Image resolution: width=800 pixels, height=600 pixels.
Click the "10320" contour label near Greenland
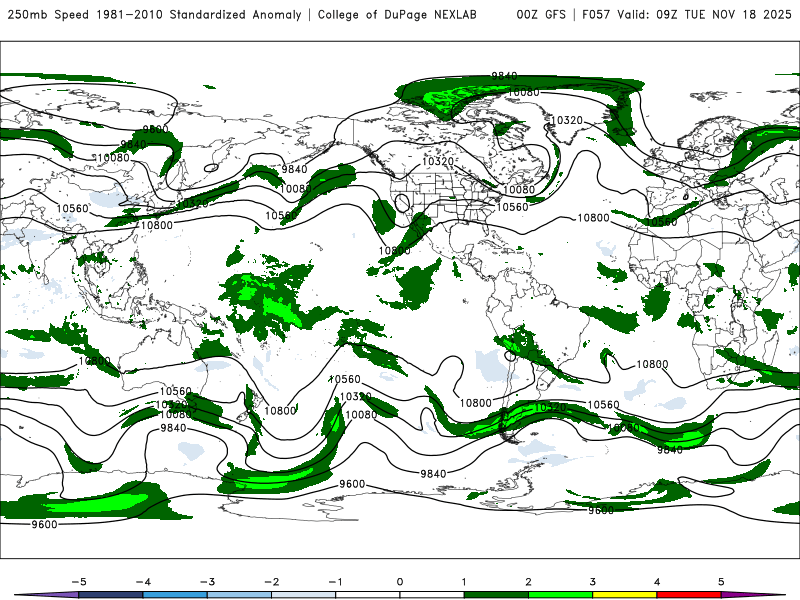tap(567, 120)
